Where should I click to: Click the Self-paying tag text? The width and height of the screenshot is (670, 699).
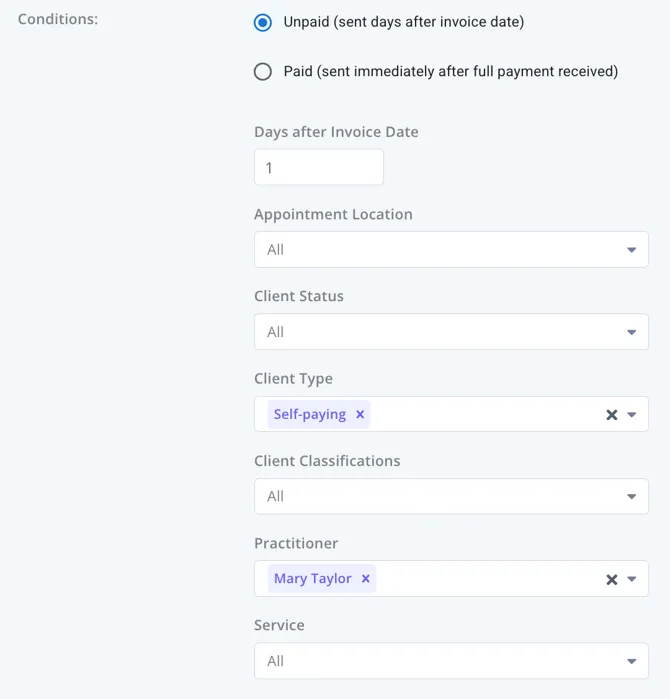(310, 414)
